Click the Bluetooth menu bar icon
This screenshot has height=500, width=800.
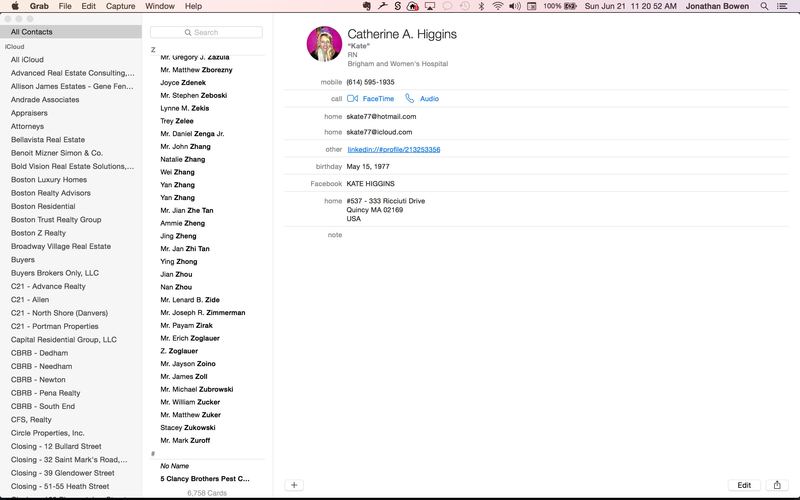pyautogui.click(x=479, y=6)
